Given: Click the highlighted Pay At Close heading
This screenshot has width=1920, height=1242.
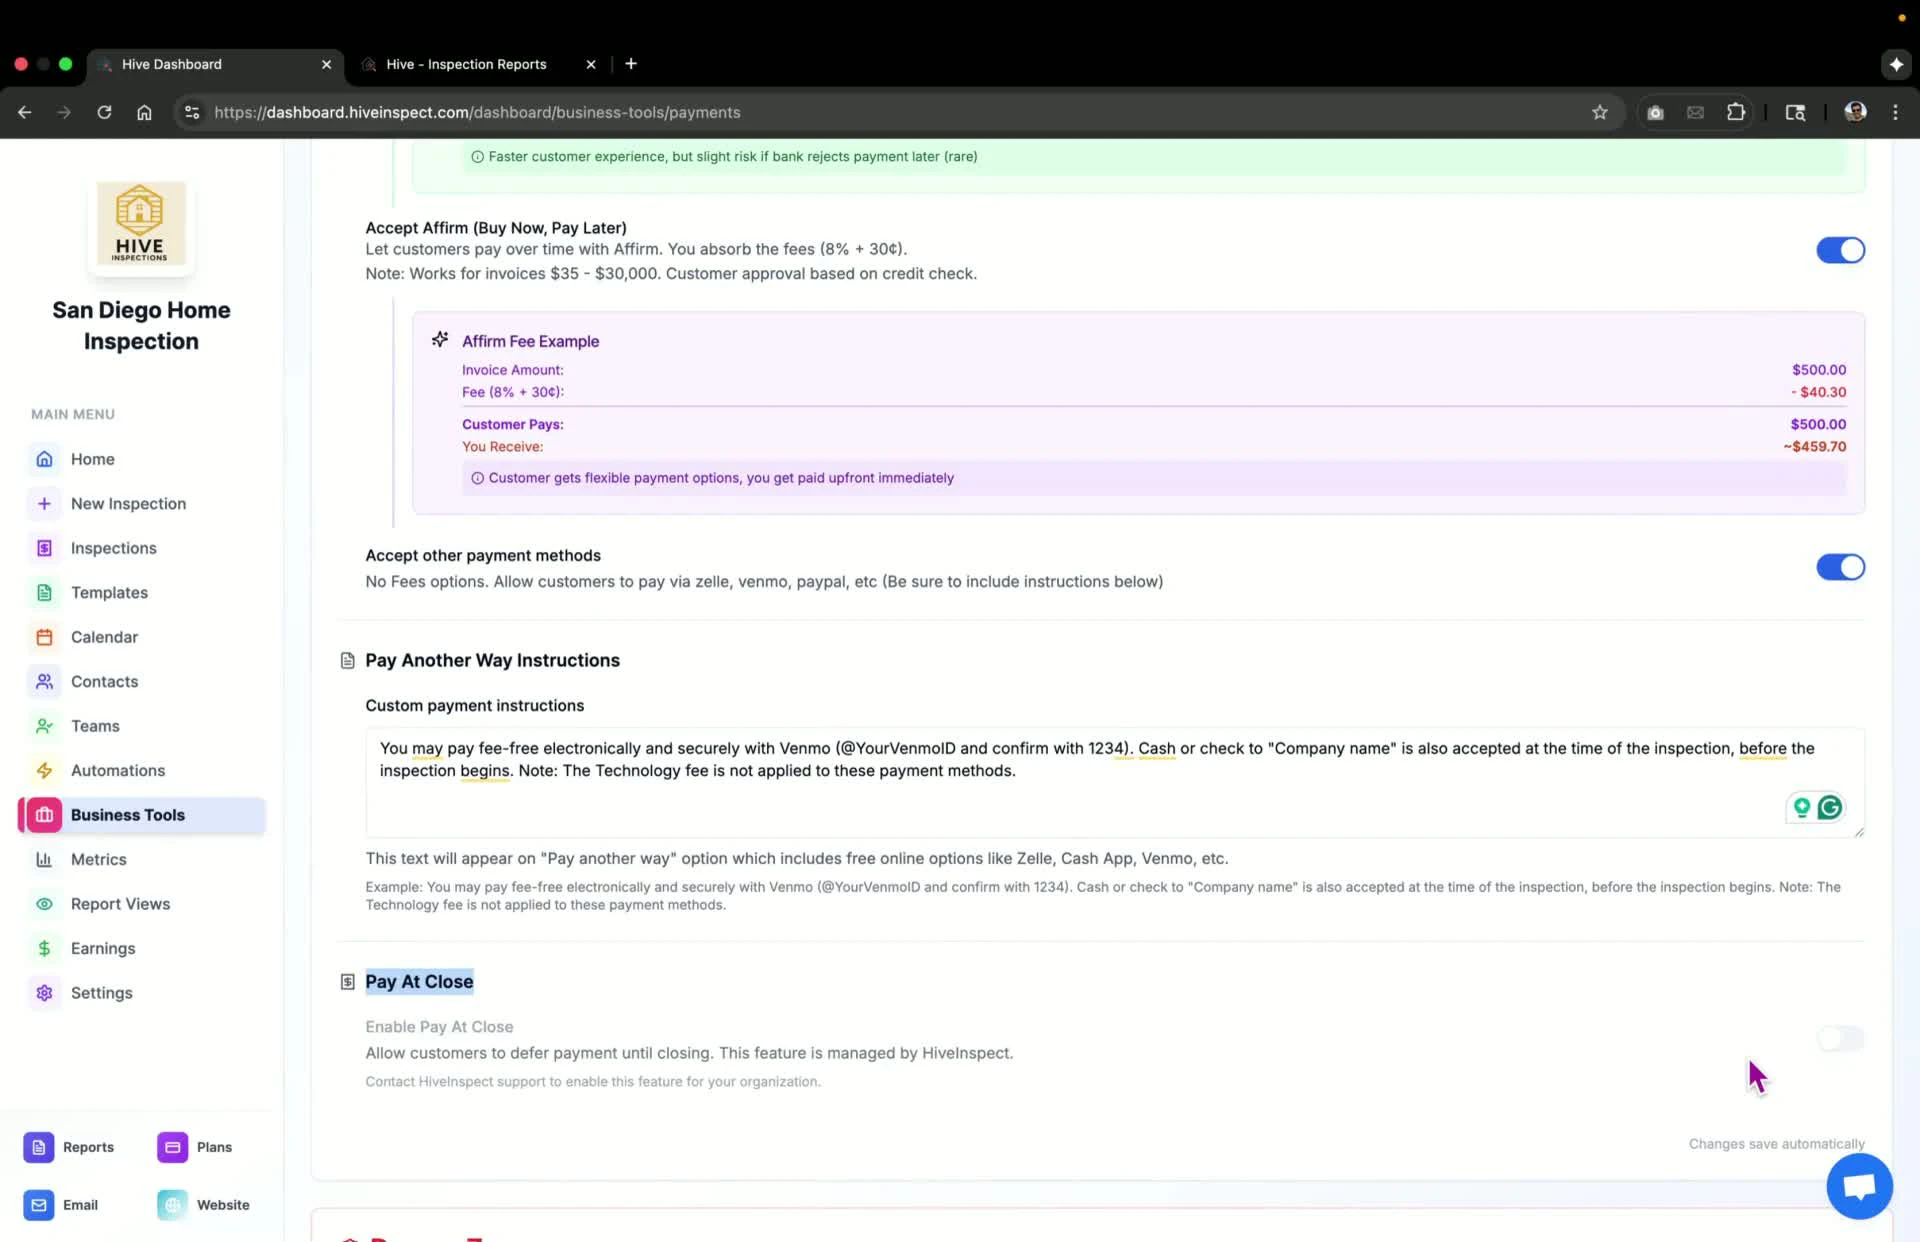Looking at the screenshot, I should click(x=419, y=982).
